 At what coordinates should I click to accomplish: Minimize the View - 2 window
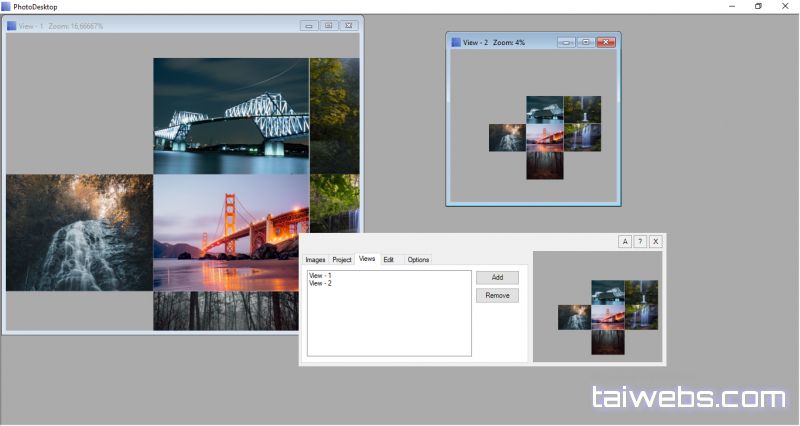[566, 42]
